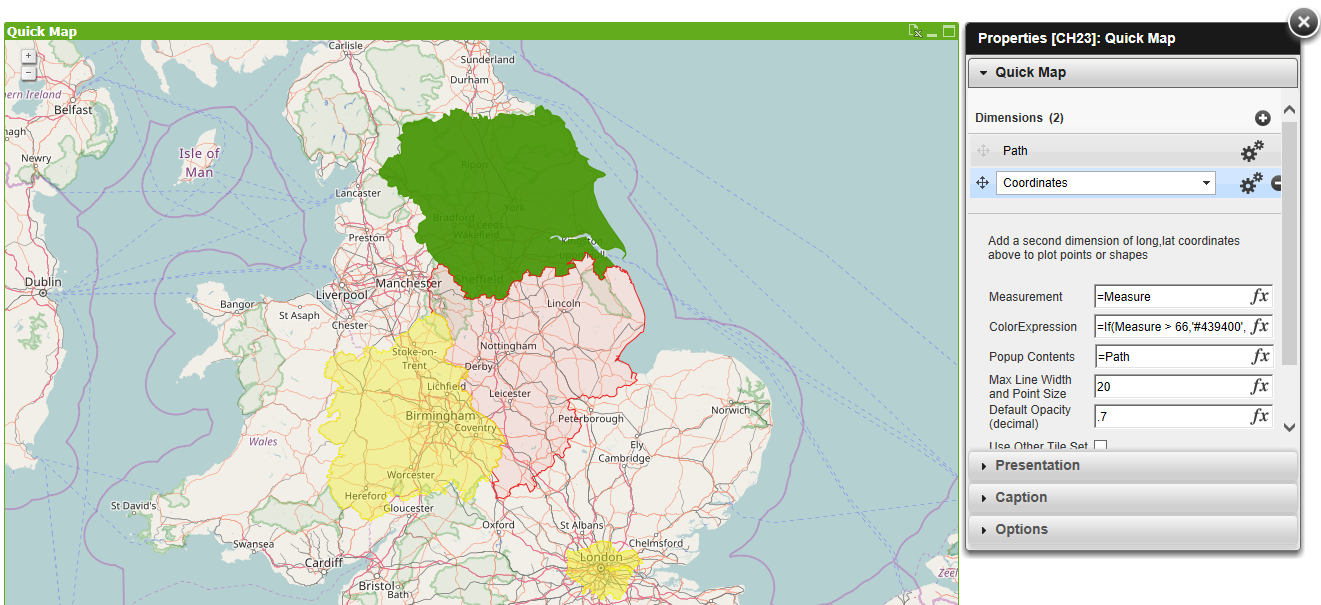Collapse the Quick Map section
This screenshot has height=605, width=1321.
[x=1133, y=73]
